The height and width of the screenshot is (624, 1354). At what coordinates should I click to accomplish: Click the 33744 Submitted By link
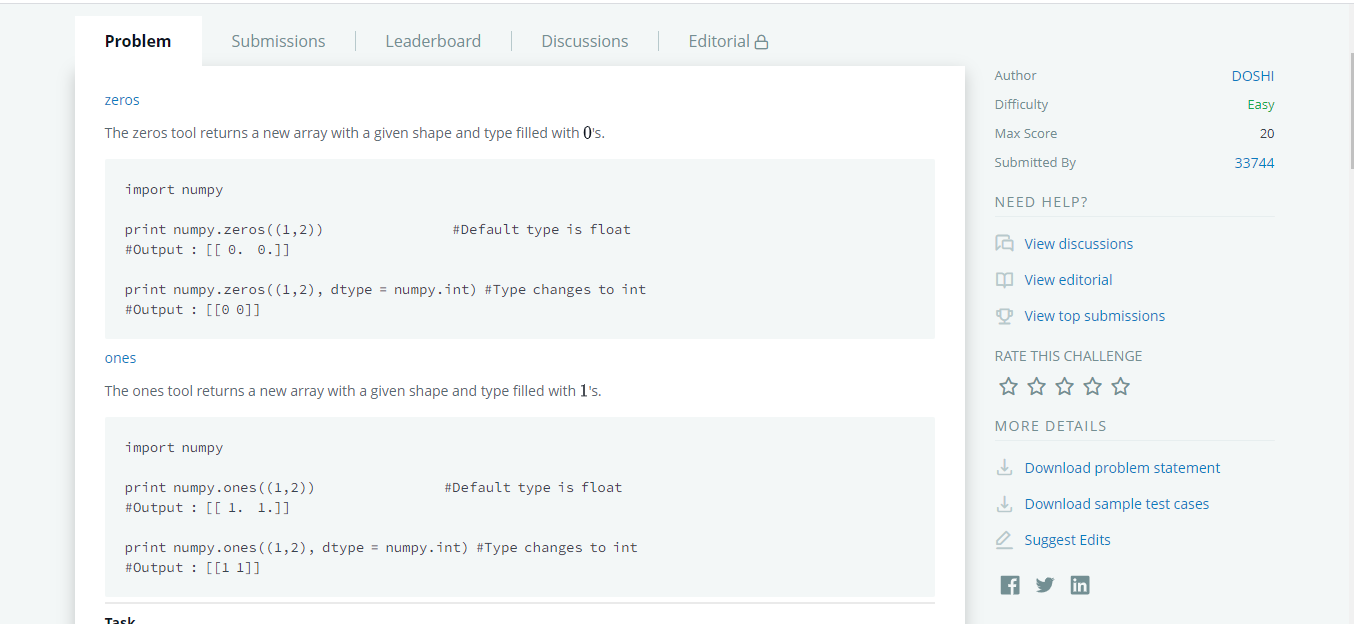[x=1254, y=161]
